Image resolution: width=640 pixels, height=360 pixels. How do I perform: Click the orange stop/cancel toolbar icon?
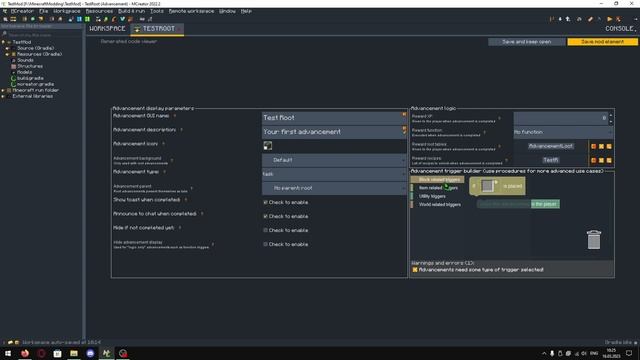(619, 19)
